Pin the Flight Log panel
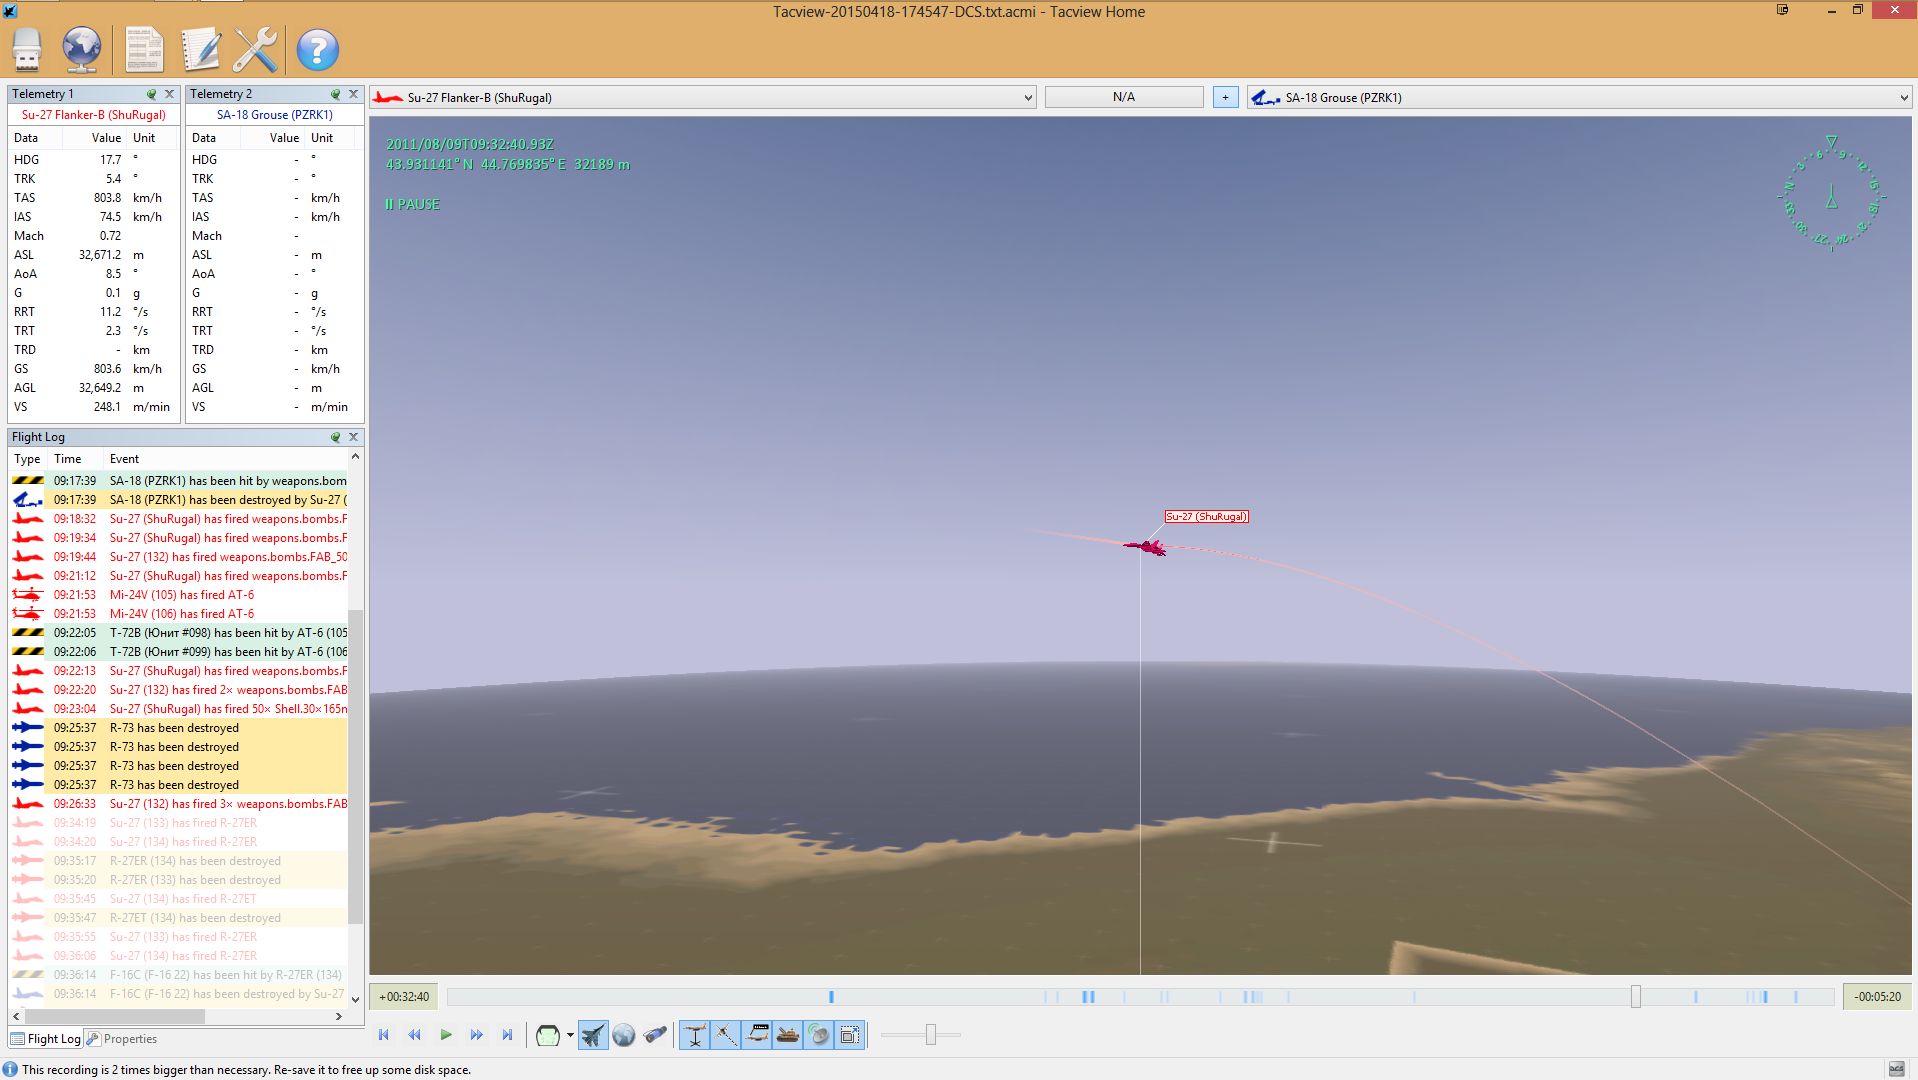 pos(336,437)
